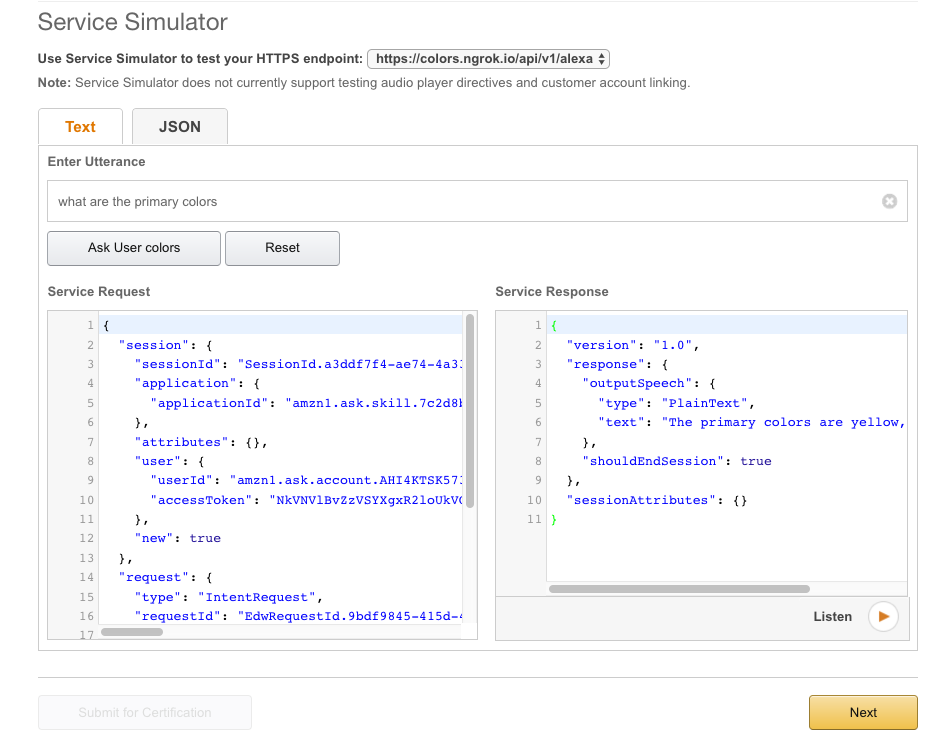Click the Next button
The width and height of the screenshot is (941, 746).
(x=863, y=712)
